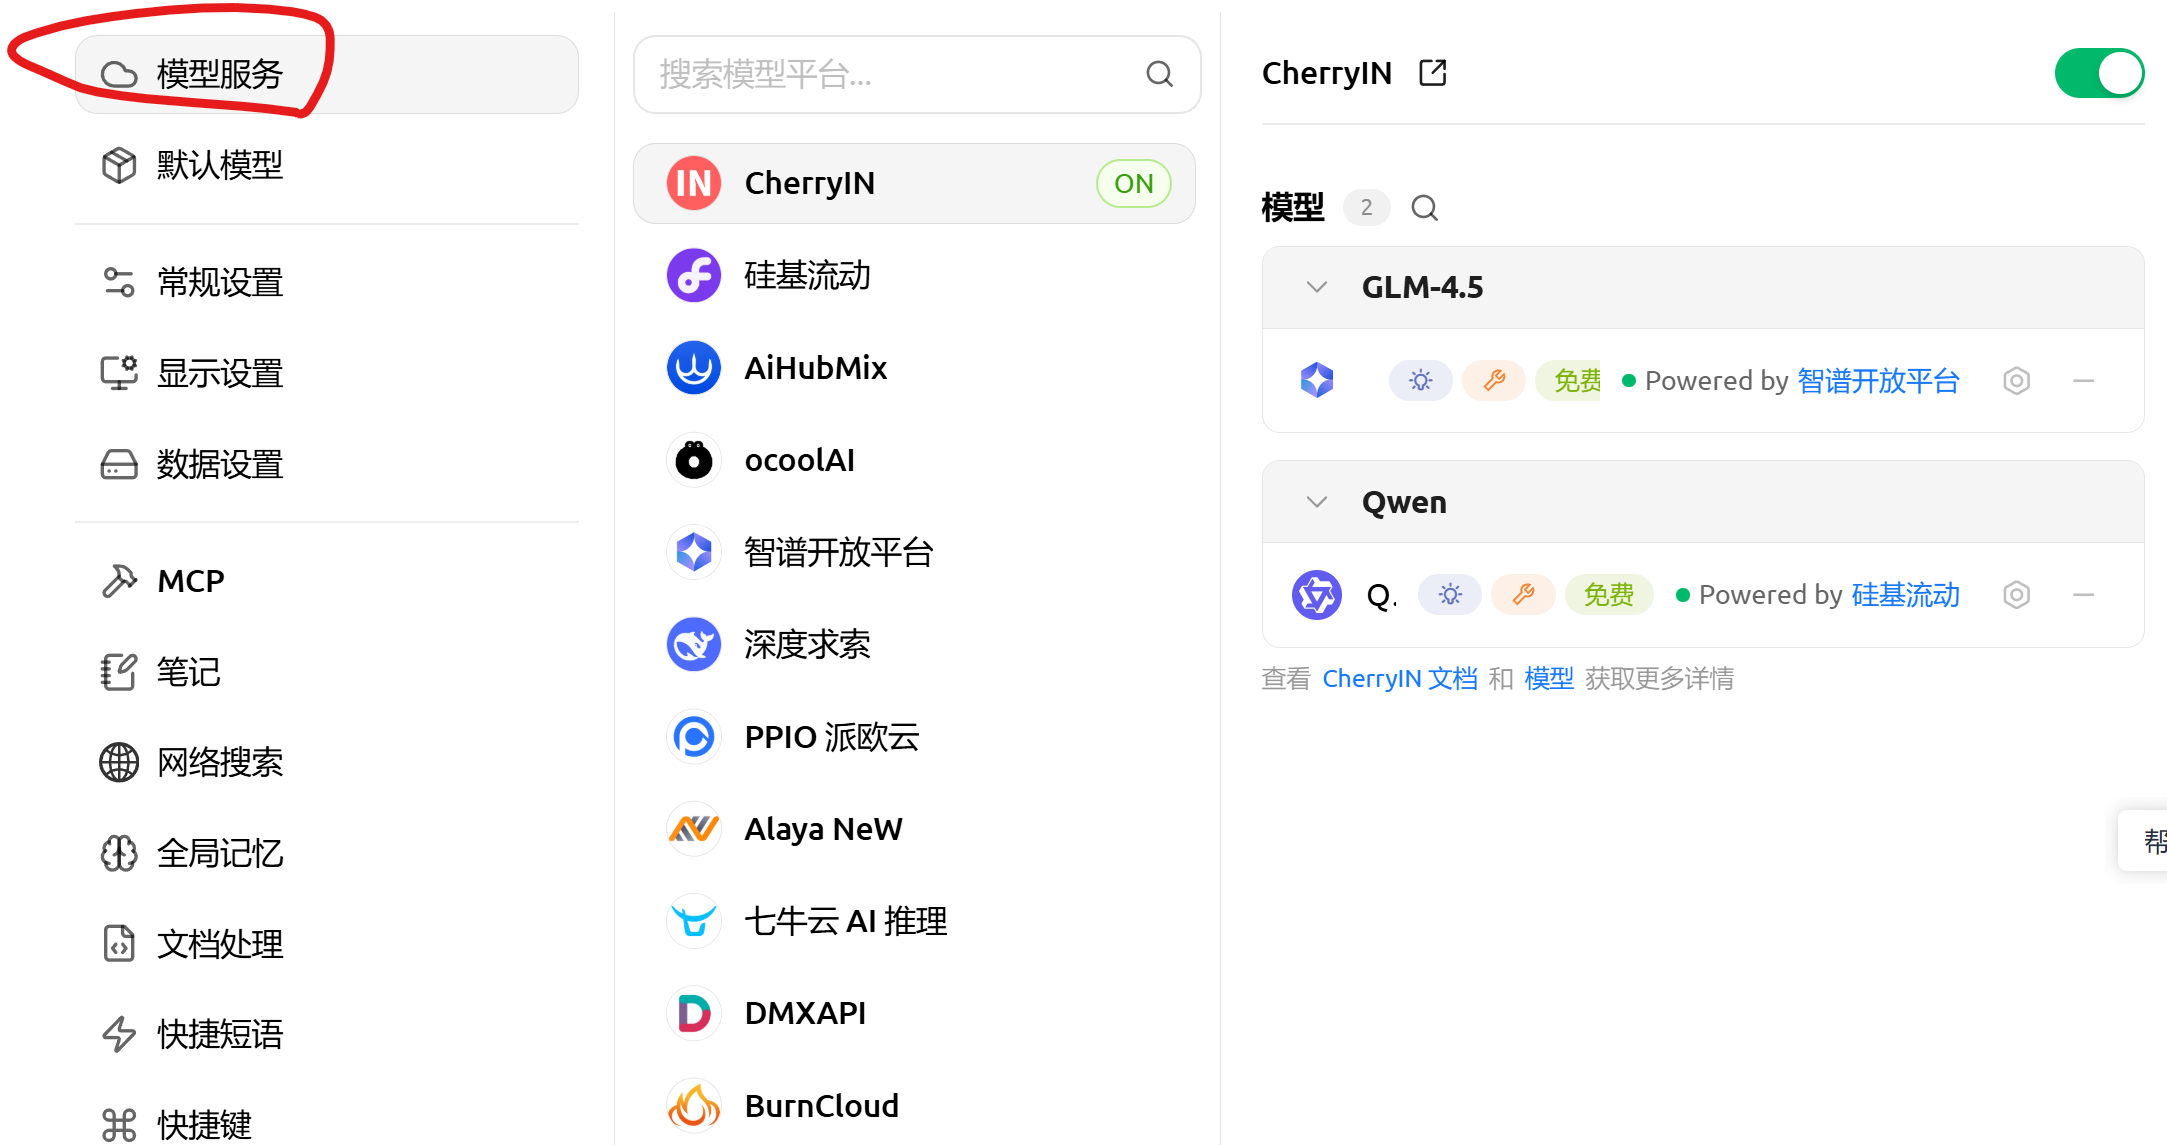Click the 快捷键 command icon
The width and height of the screenshot is (2167, 1145).
(119, 1125)
